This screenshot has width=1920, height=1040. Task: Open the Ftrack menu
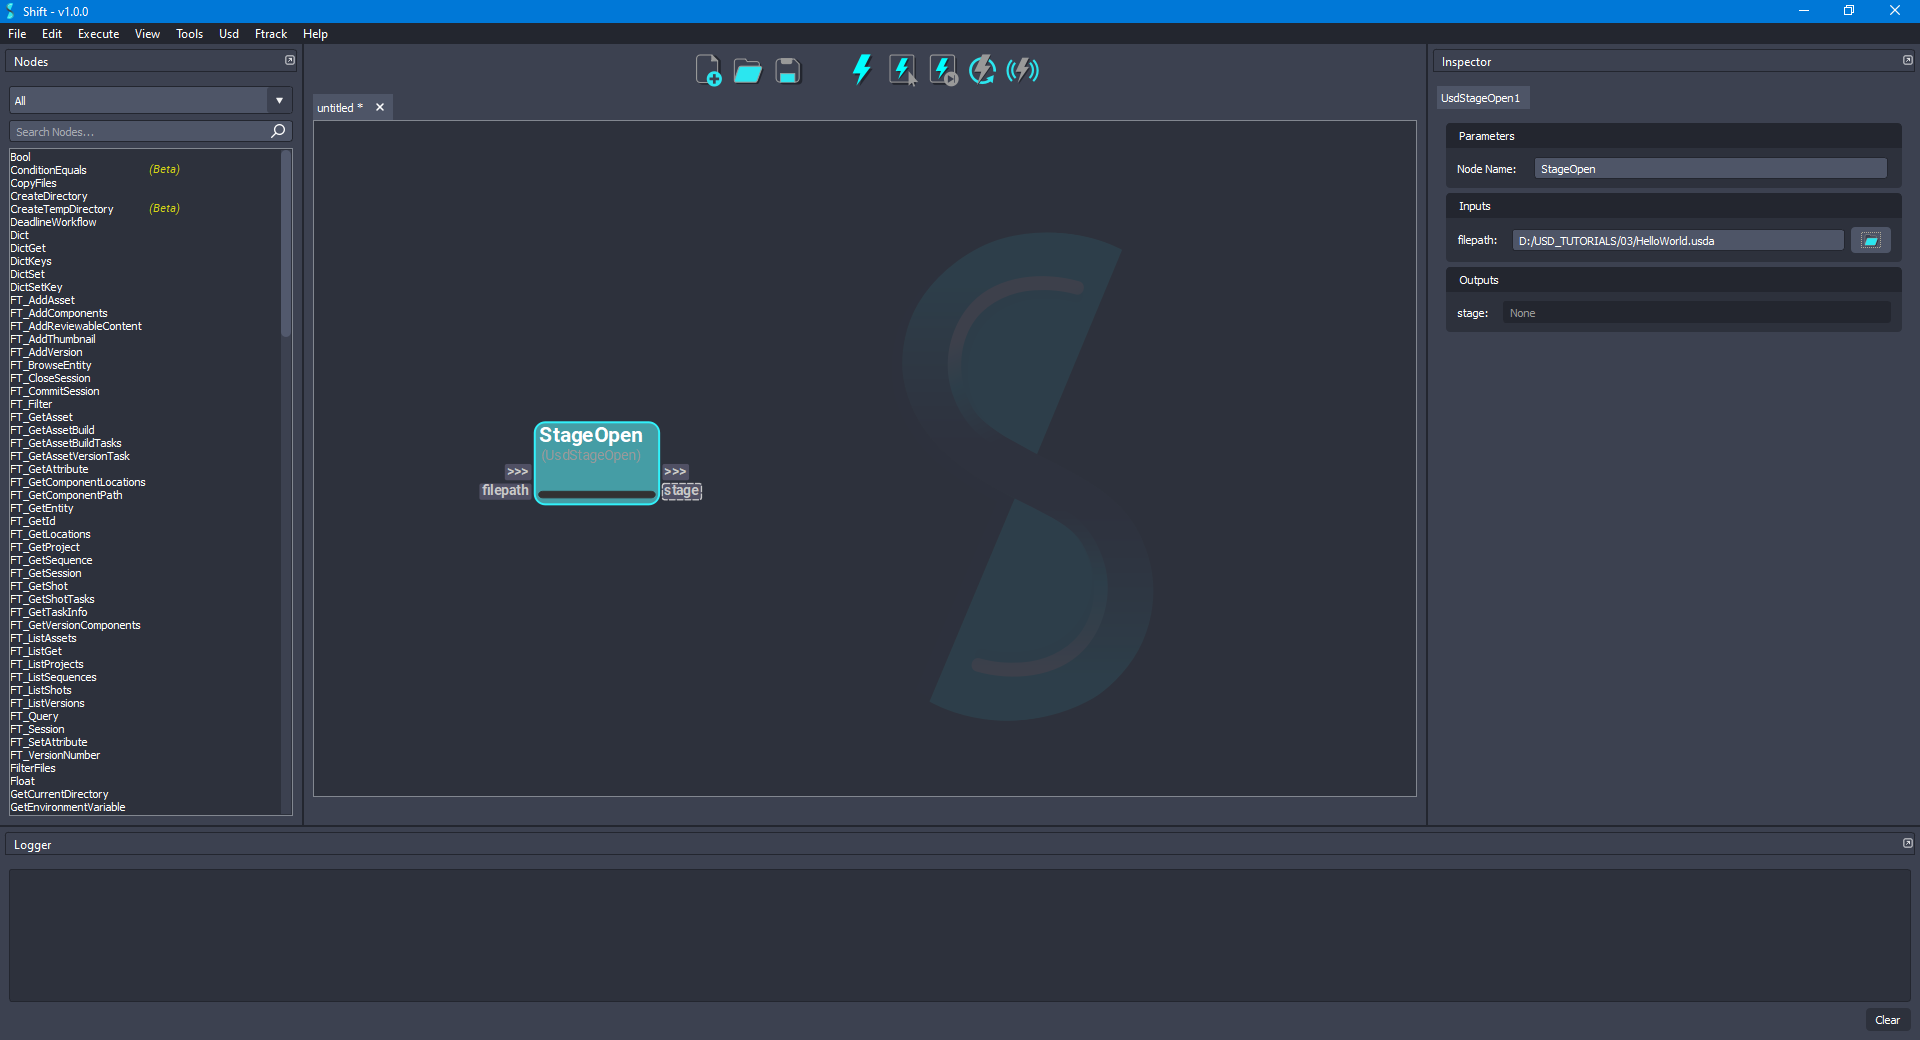[270, 33]
